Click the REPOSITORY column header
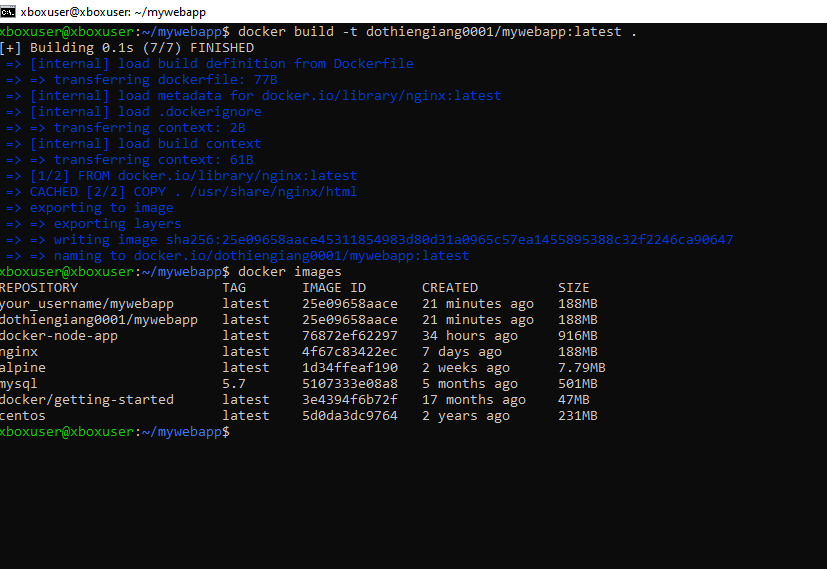827x569 pixels. point(39,288)
